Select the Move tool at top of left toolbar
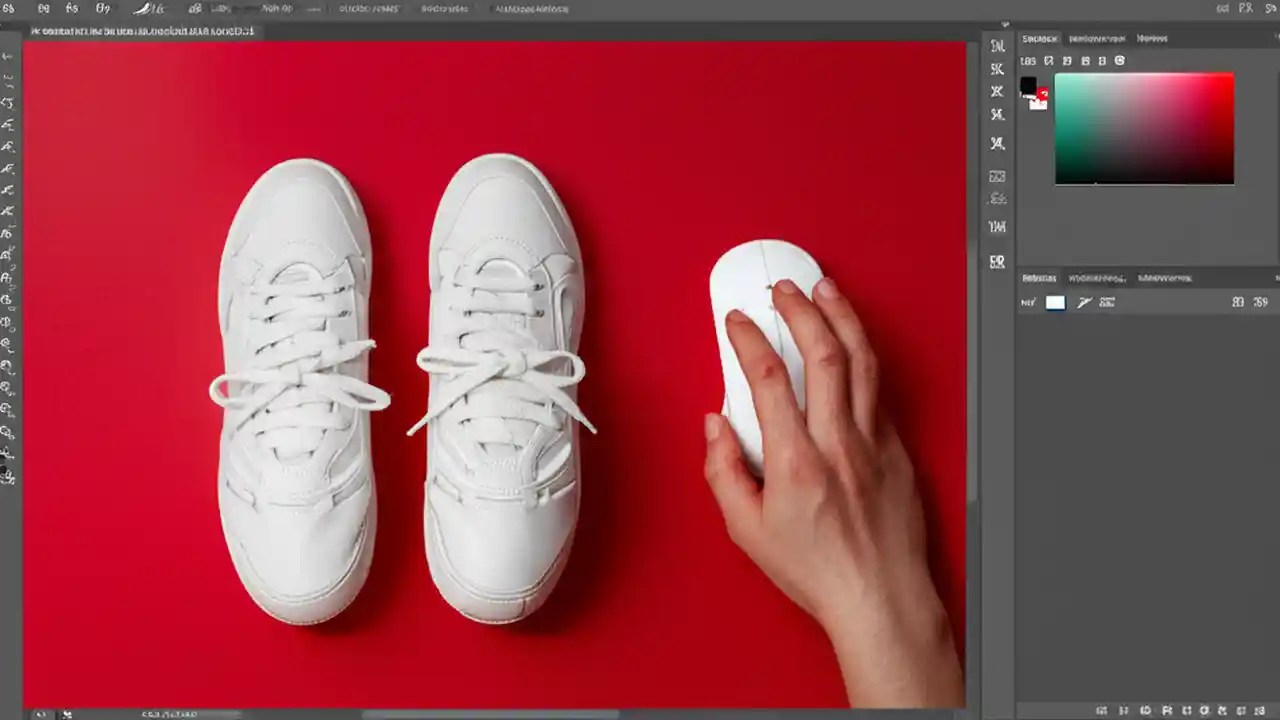1280x720 pixels. (x=8, y=55)
